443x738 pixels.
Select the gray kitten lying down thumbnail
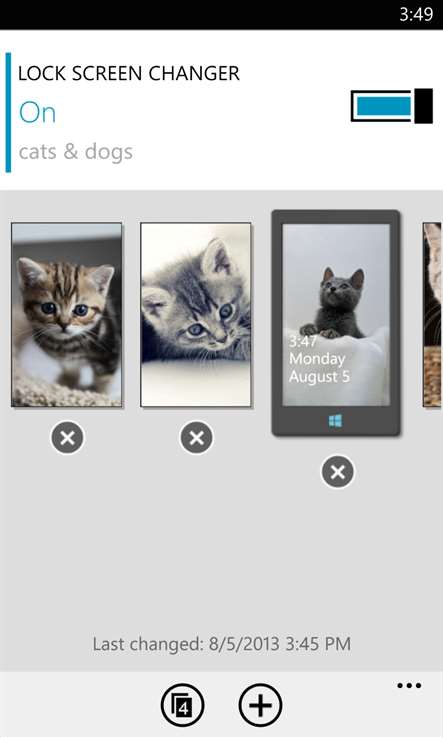coord(196,314)
